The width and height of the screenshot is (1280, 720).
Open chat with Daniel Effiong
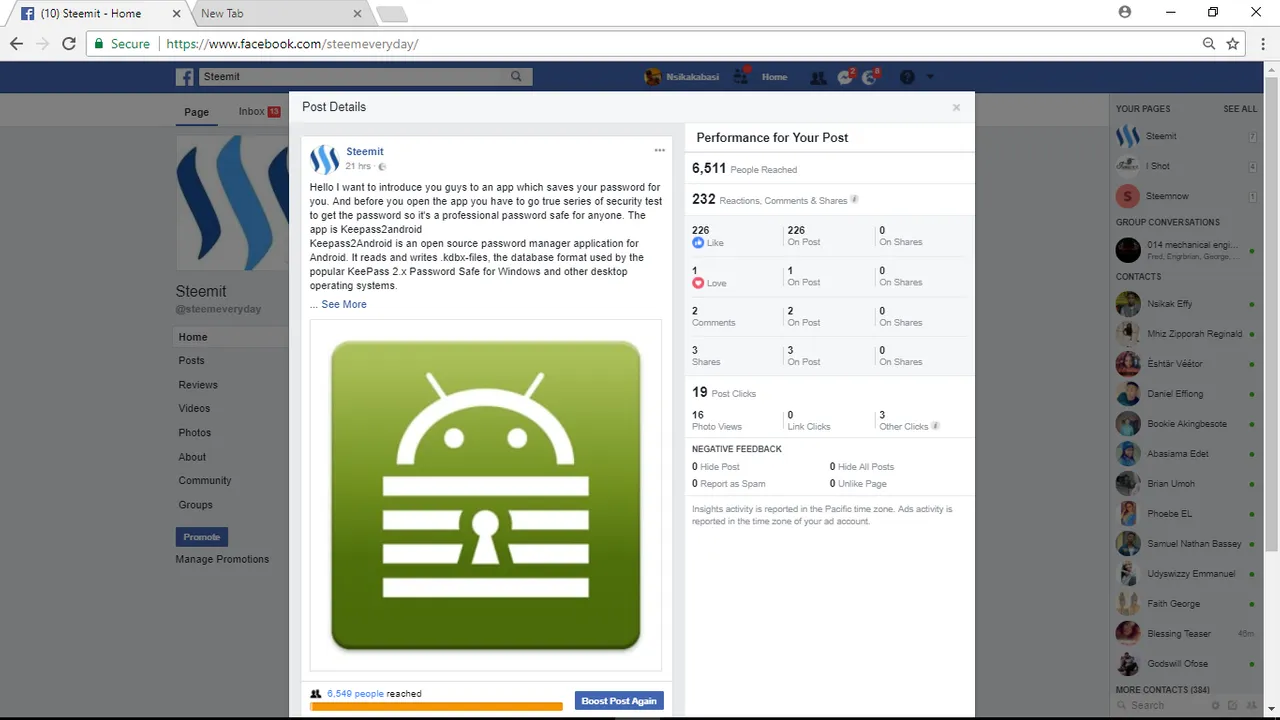pyautogui.click(x=1187, y=394)
